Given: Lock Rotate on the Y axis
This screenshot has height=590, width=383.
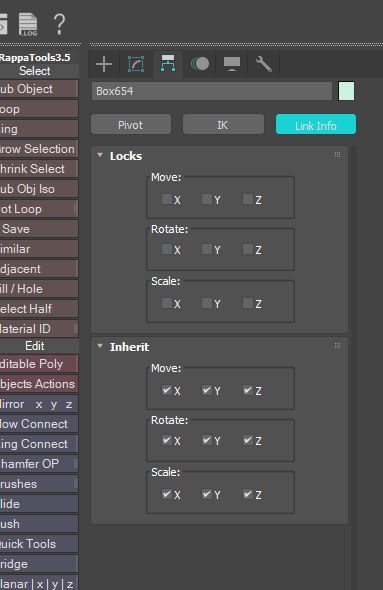Looking at the screenshot, I should click(x=207, y=249).
